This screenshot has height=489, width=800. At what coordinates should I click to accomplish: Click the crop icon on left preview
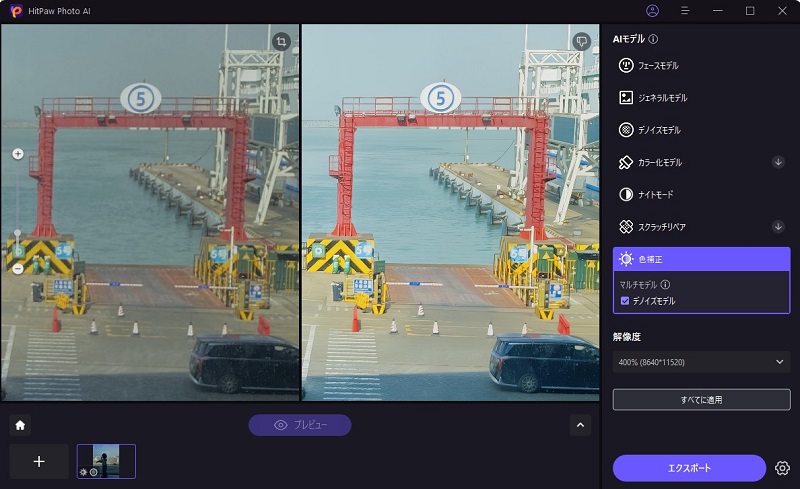click(282, 42)
